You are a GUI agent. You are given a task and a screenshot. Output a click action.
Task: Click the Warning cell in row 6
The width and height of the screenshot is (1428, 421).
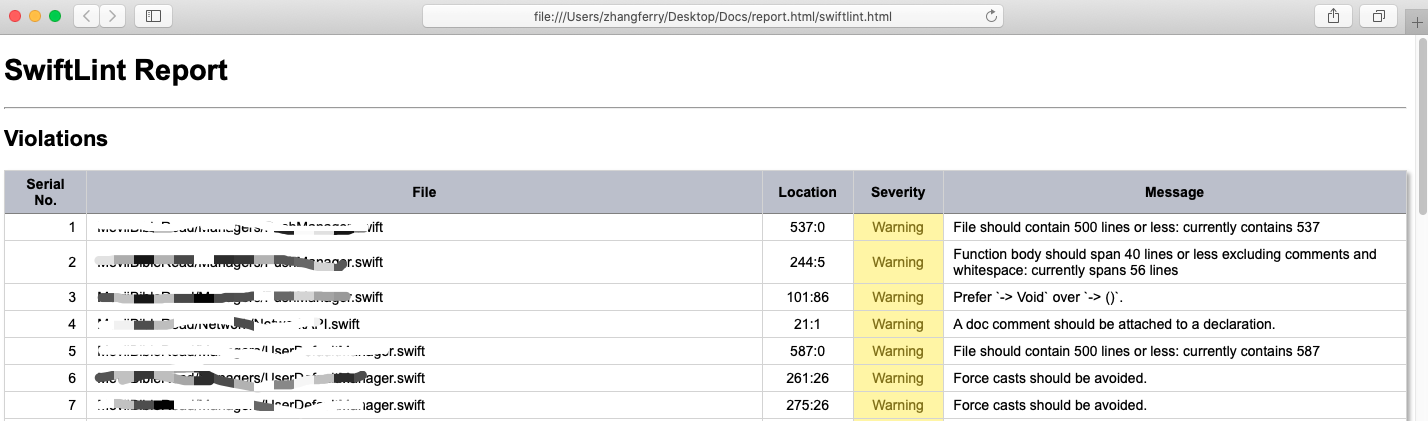tap(898, 378)
